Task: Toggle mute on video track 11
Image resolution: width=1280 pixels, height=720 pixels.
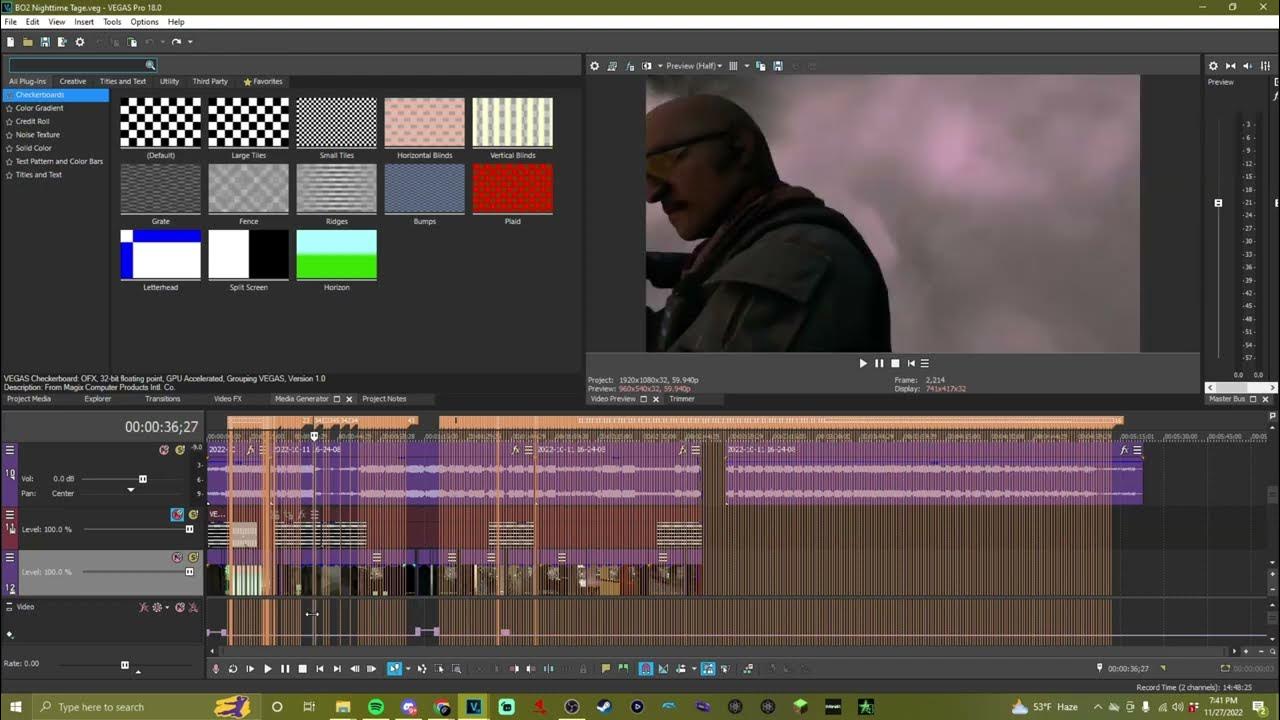Action: [177, 514]
